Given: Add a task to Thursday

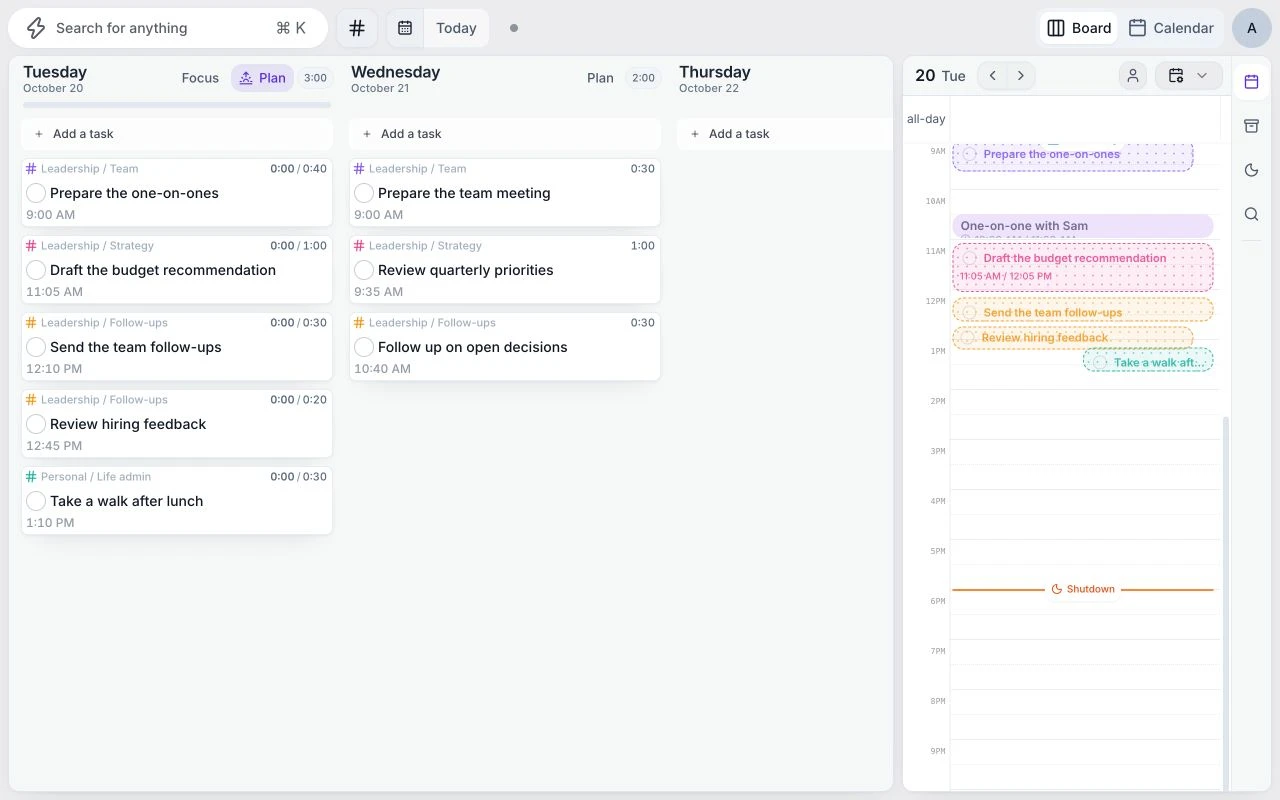Looking at the screenshot, I should click(784, 134).
